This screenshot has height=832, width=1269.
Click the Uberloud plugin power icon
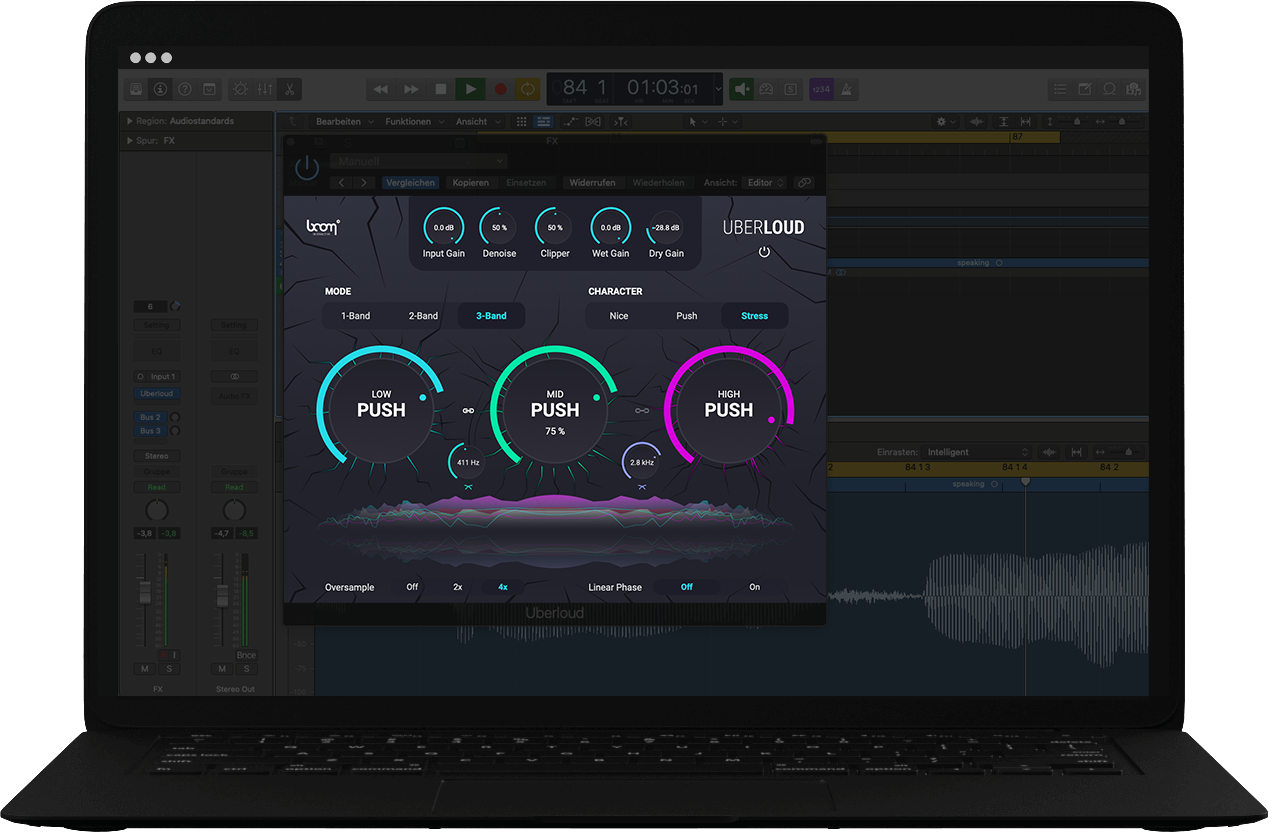(764, 252)
